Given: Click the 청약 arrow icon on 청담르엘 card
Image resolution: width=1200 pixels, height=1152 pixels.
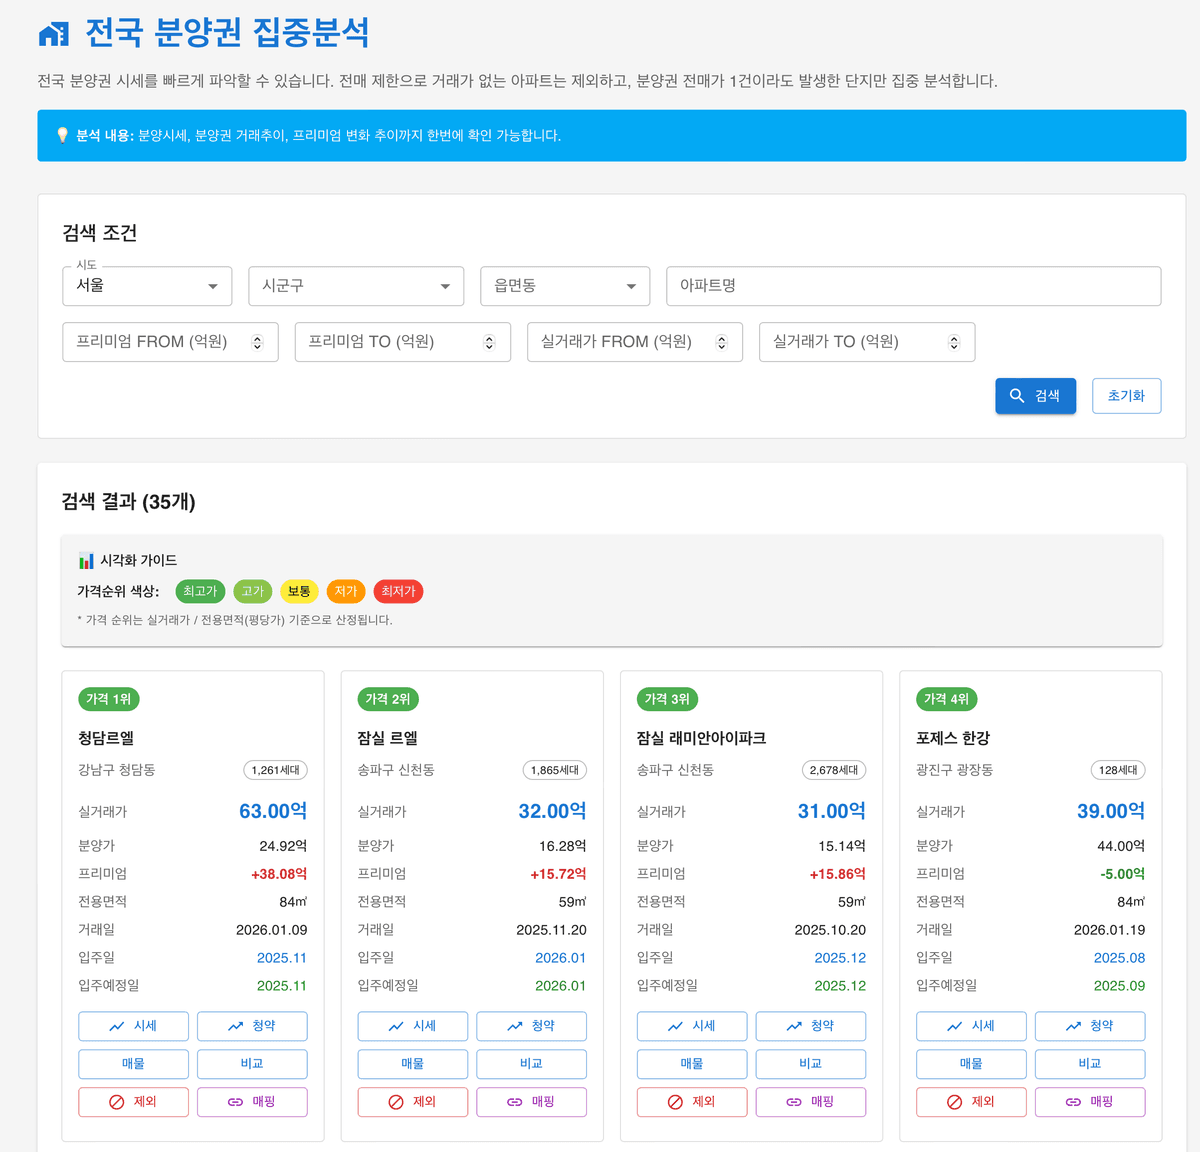Looking at the screenshot, I should coord(235,1025).
